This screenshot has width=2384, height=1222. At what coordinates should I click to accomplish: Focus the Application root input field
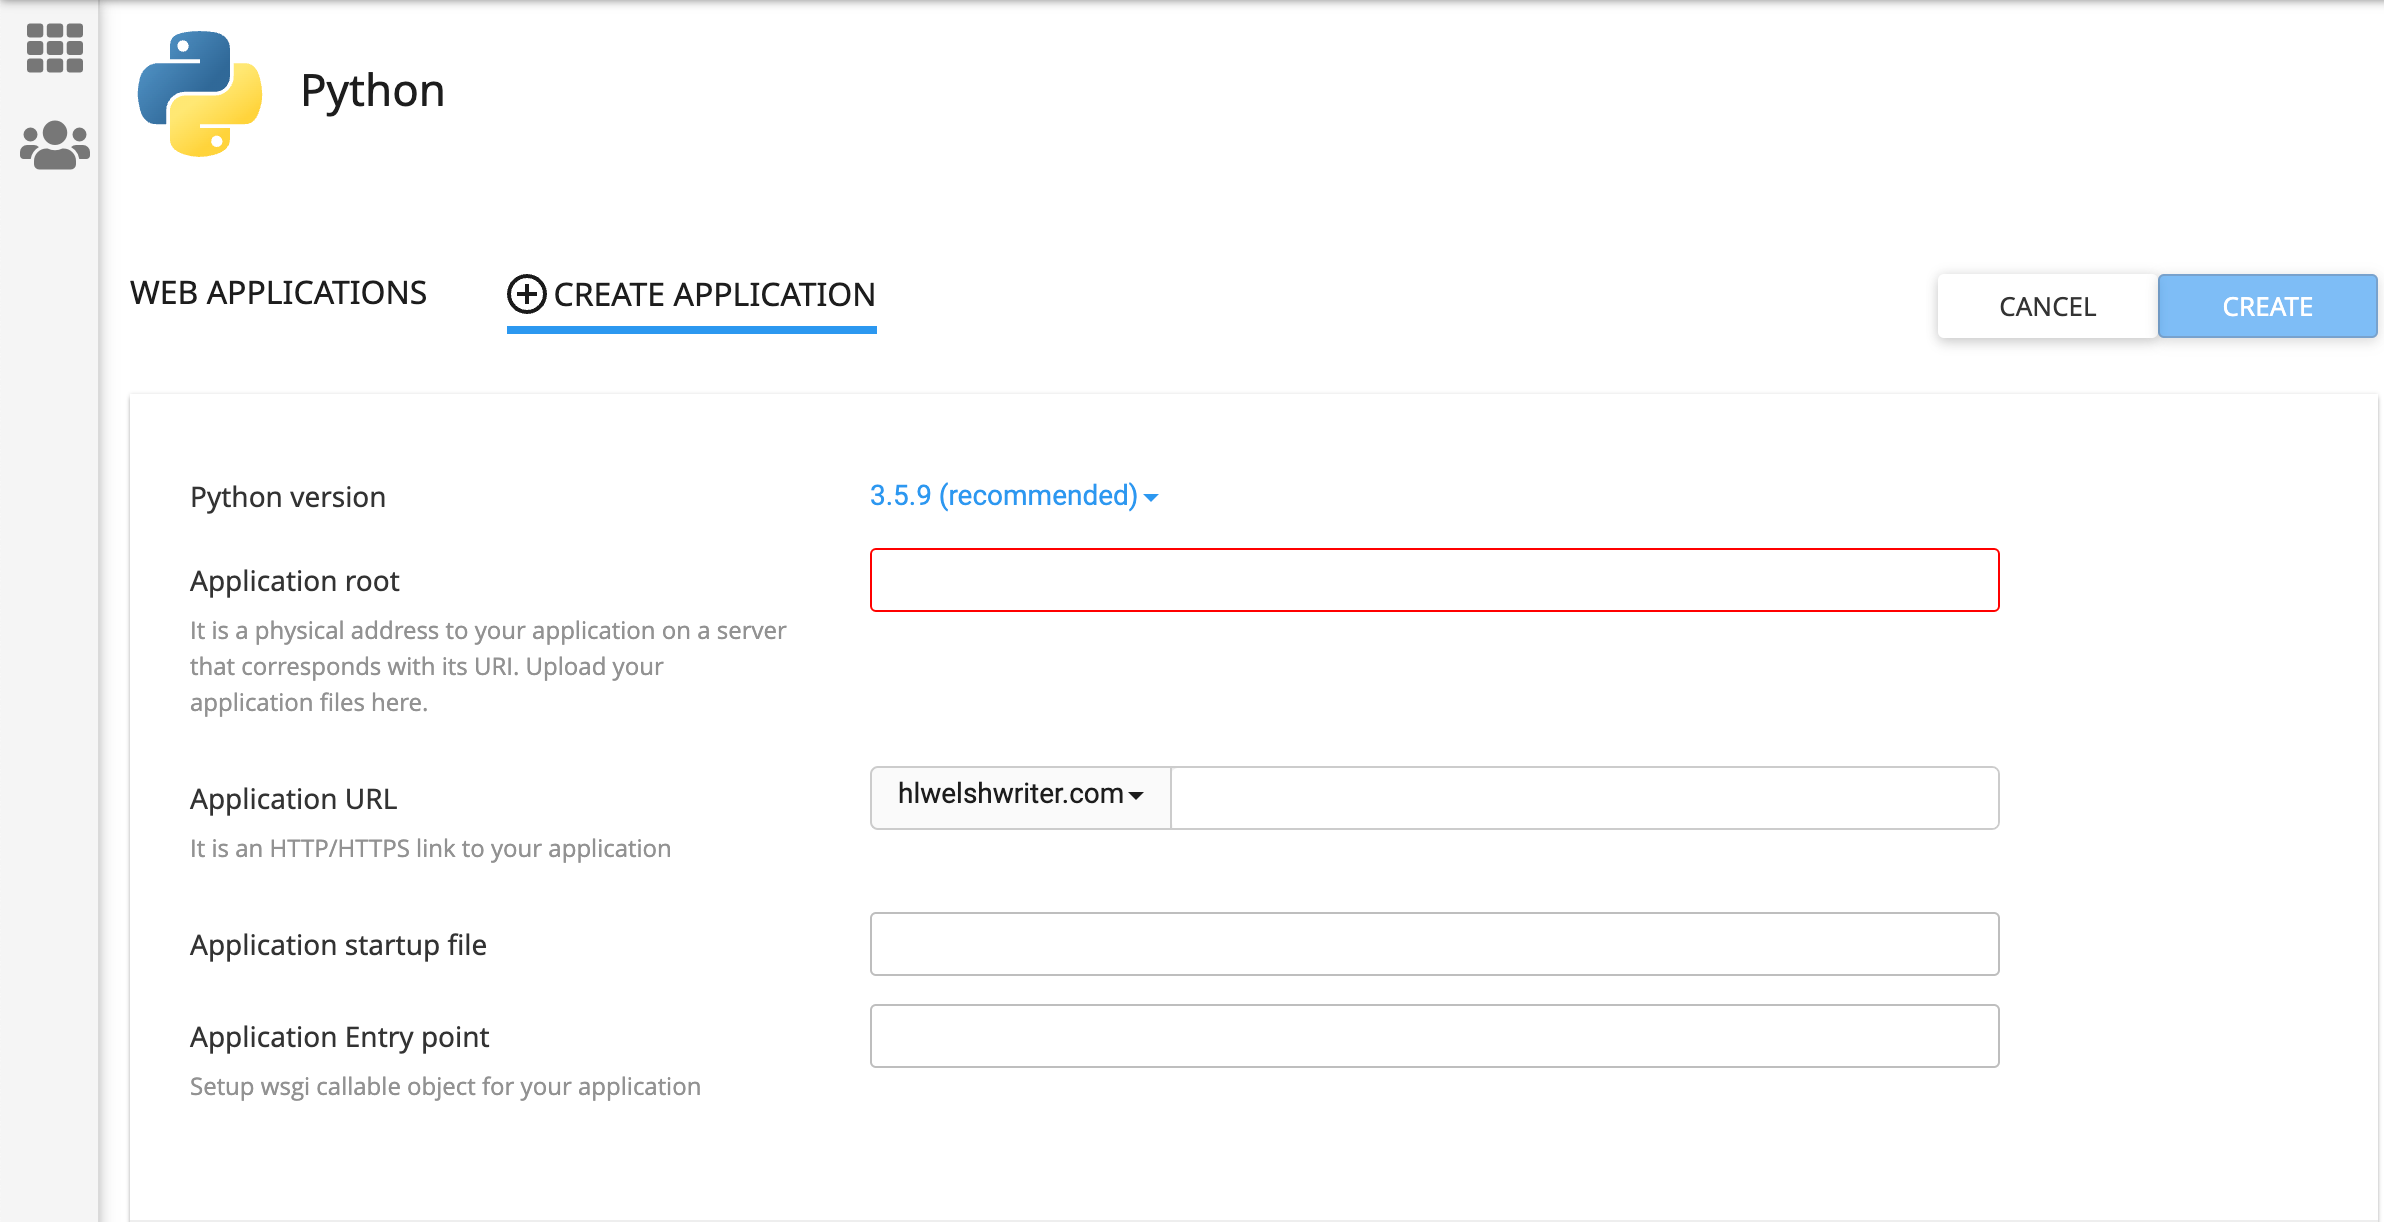1434,580
